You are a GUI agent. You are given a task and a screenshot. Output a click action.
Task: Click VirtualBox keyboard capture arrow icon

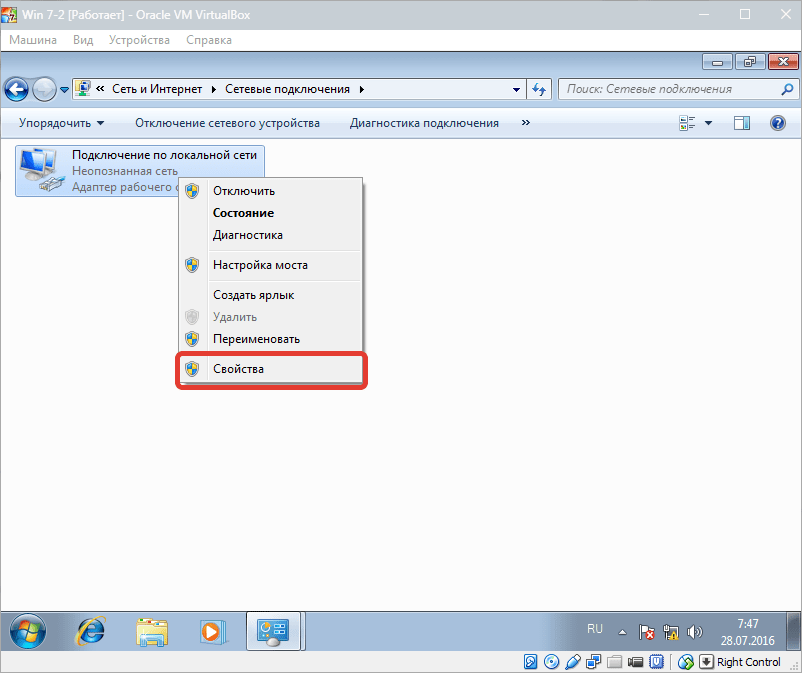706,662
